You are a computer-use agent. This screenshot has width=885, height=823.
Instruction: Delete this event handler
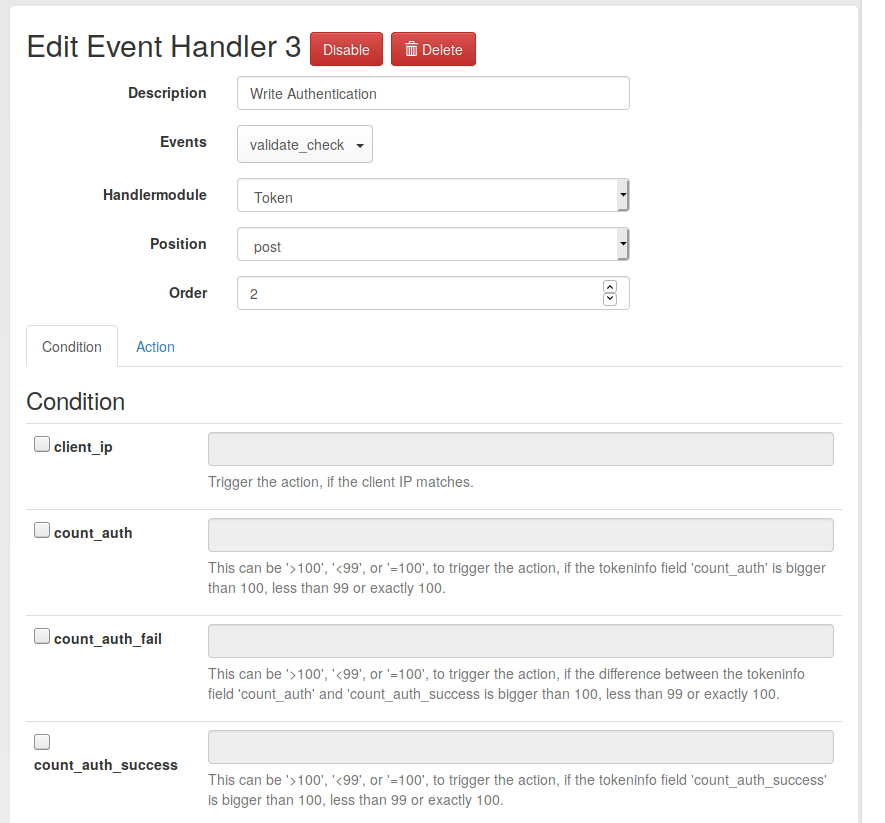433,49
